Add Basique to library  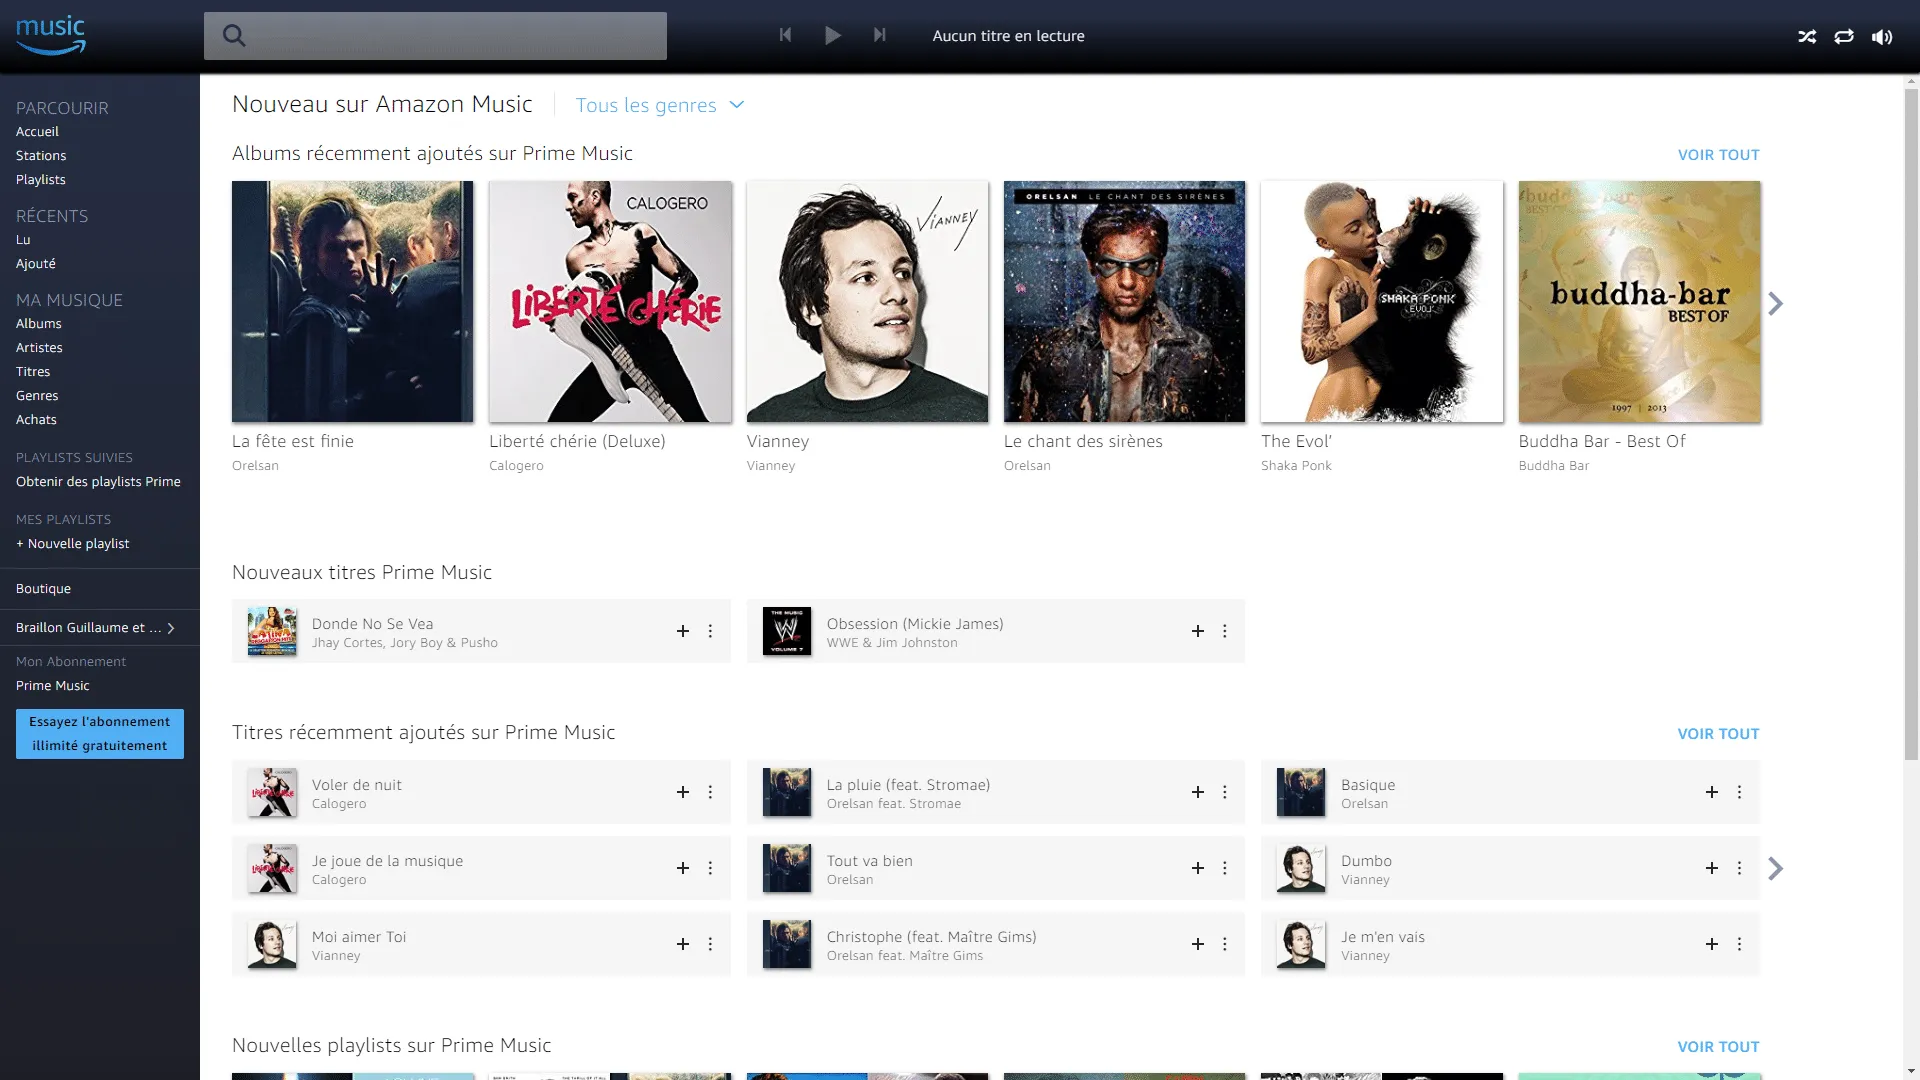[x=1712, y=792]
